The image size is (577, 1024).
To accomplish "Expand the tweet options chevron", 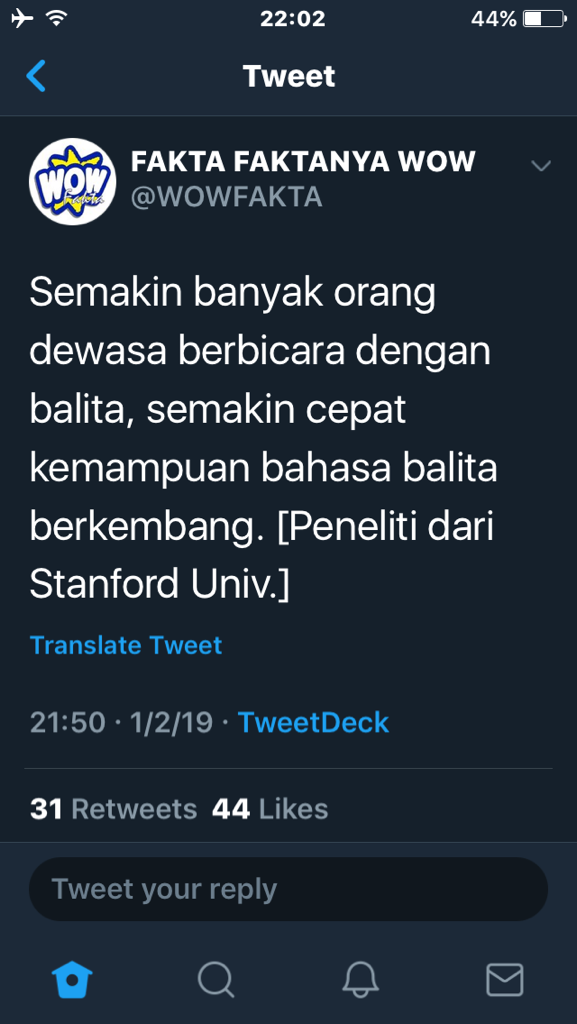I will (541, 166).
